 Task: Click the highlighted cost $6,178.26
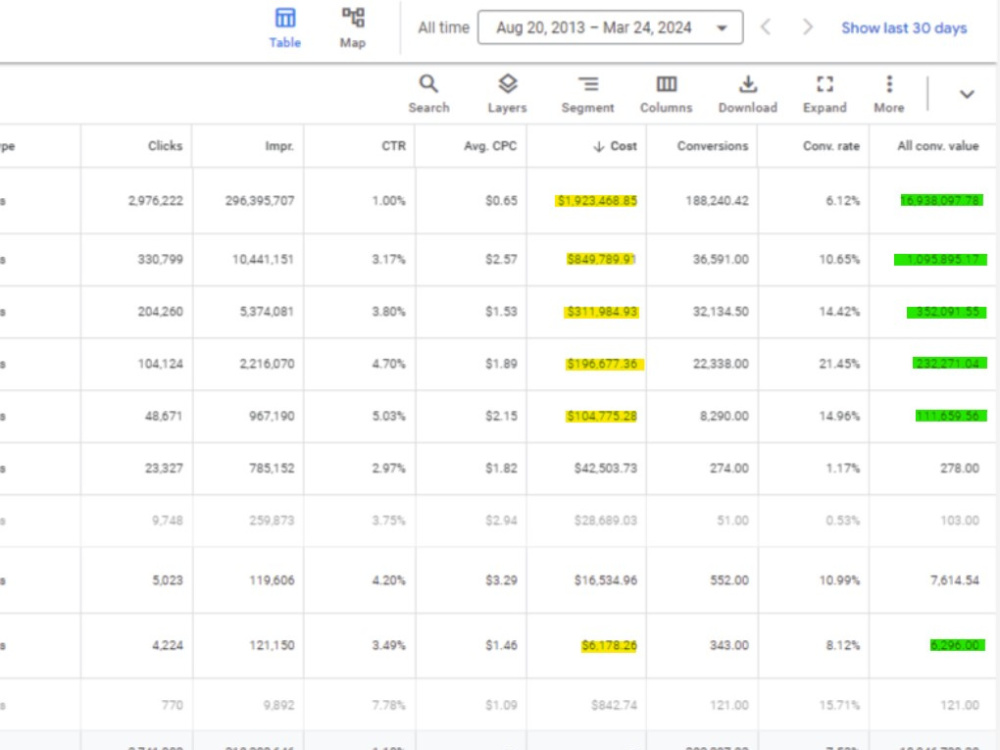pyautogui.click(x=609, y=646)
